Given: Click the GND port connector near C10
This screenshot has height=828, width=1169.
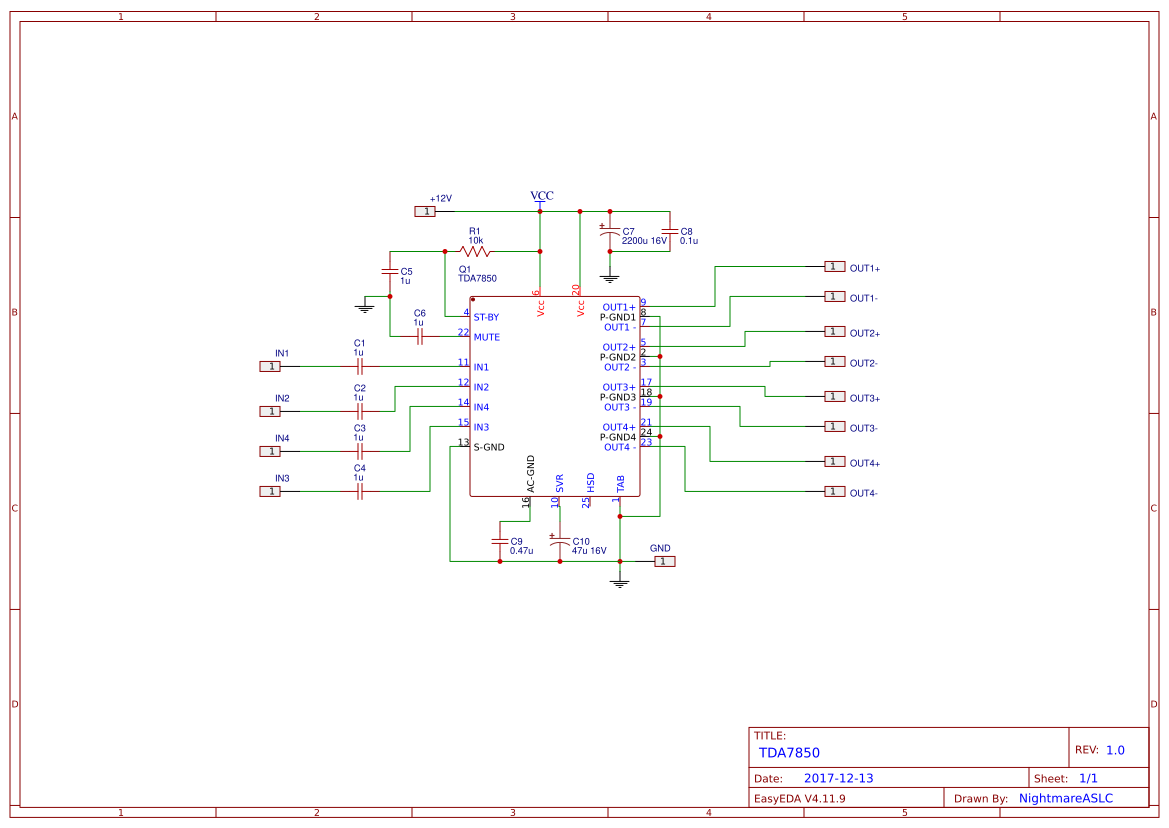Looking at the screenshot, I should click(663, 562).
